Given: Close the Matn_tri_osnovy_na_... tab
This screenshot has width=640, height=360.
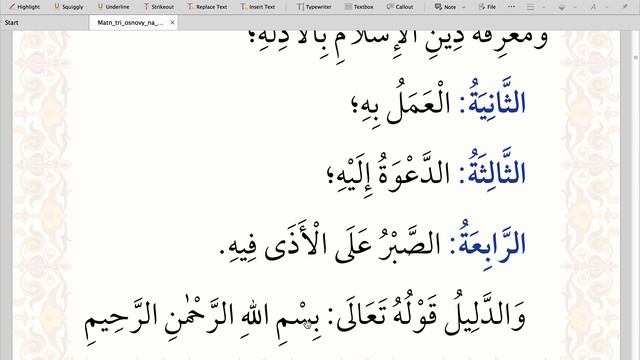Looking at the screenshot, I should [172, 22].
